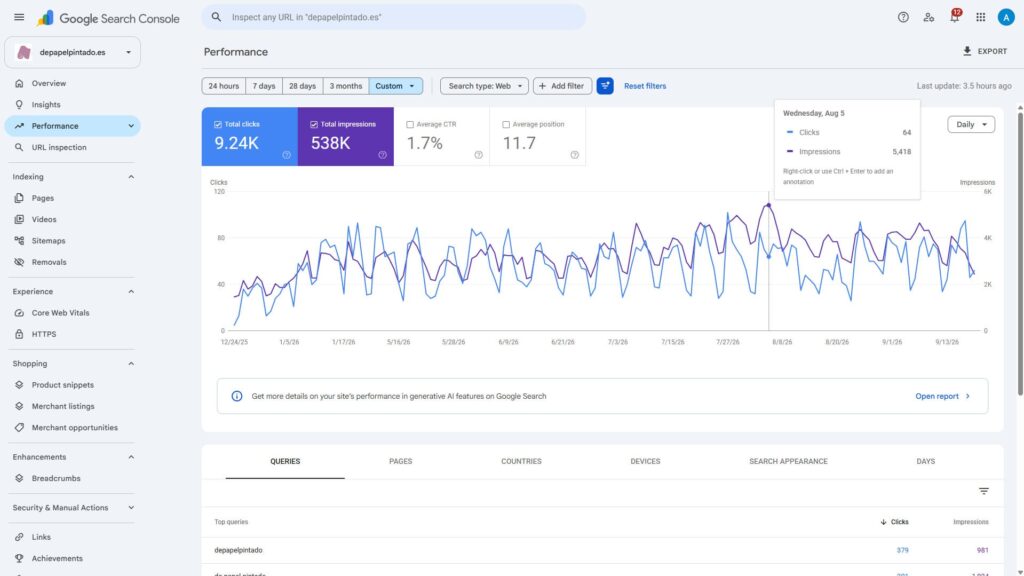Switch to the Pages tab

point(400,462)
